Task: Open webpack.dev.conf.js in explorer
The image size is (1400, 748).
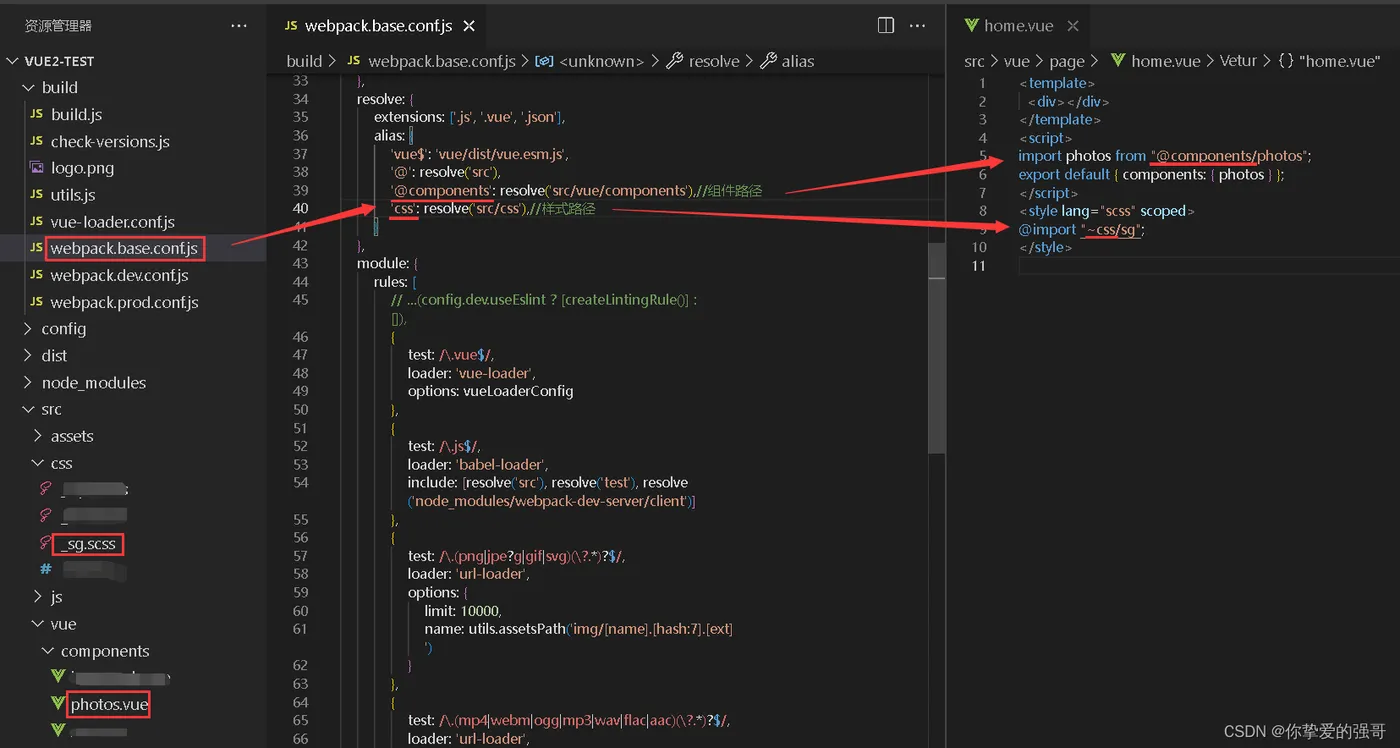Action: click(x=119, y=275)
